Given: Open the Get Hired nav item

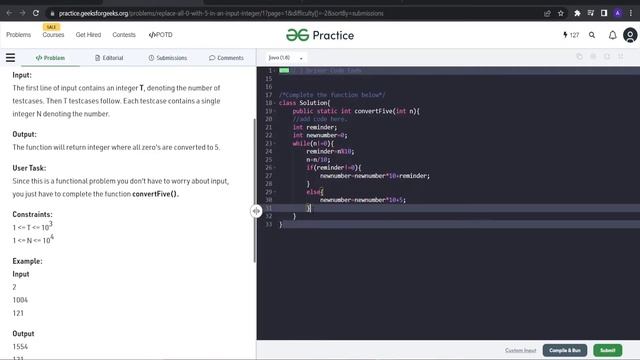Looking at the screenshot, I should pos(88,35).
